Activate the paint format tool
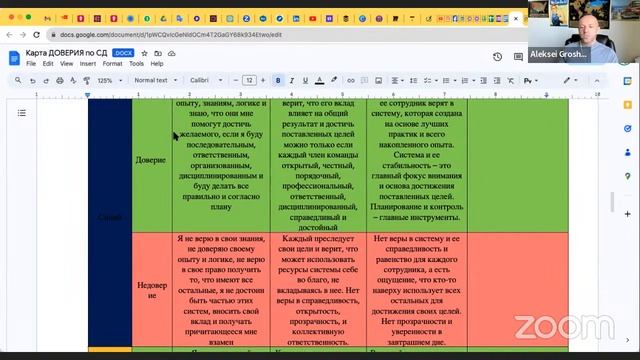Viewport: 640px width, 360px height. tap(87, 81)
